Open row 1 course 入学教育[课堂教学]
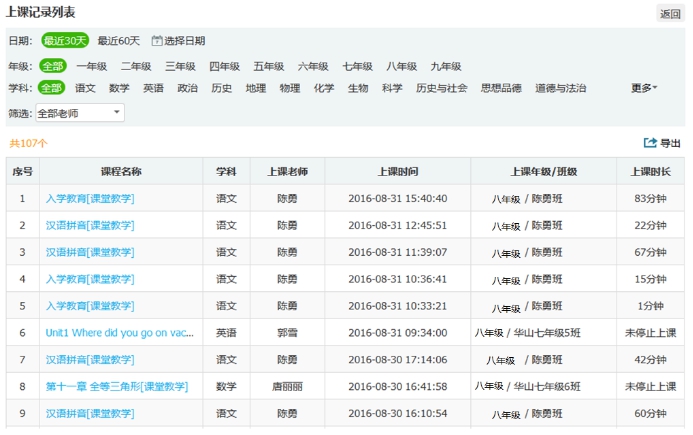693x435 pixels. click(90, 198)
